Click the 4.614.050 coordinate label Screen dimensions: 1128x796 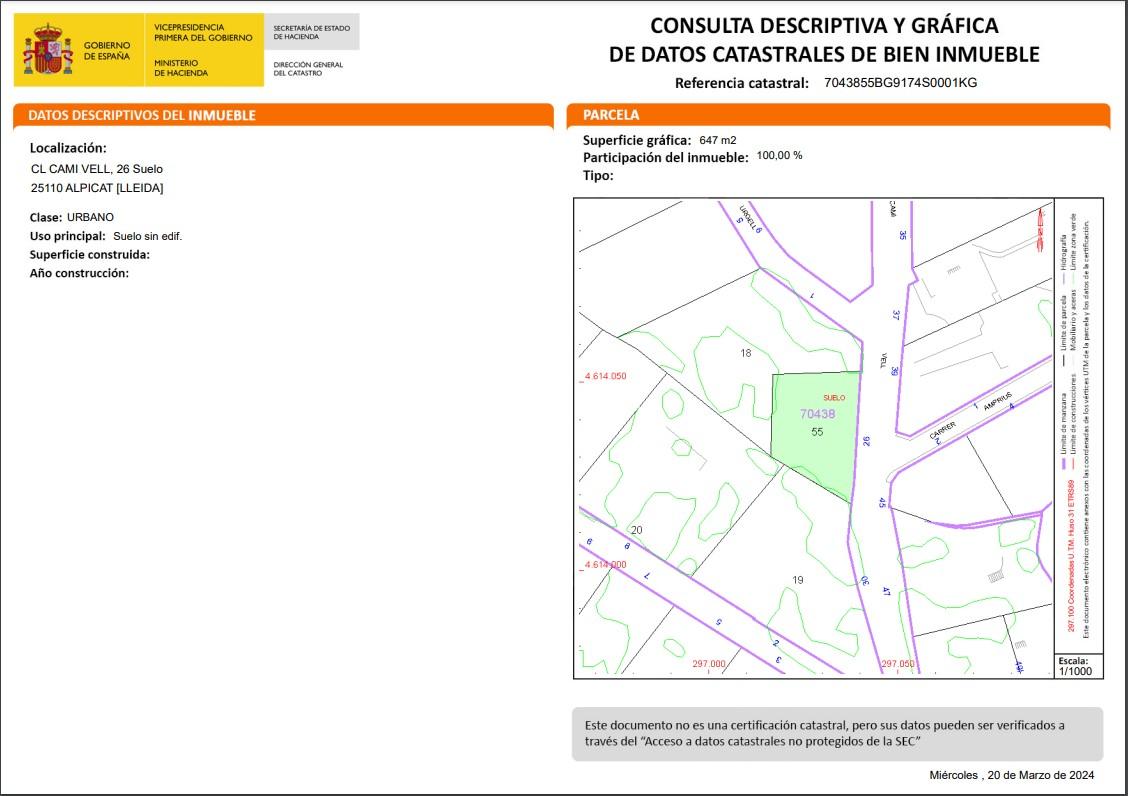[604, 376]
